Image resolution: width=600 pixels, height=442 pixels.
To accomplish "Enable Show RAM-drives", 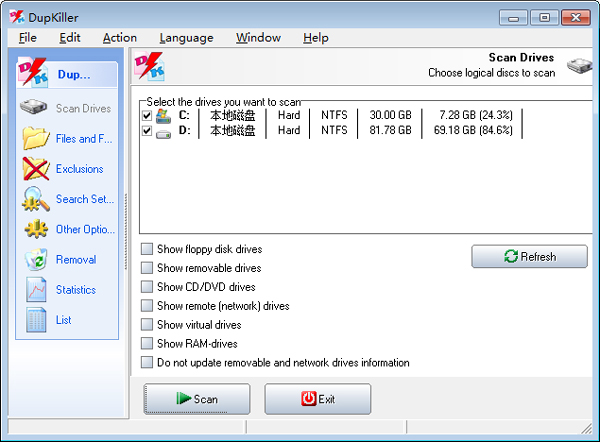I will (147, 343).
